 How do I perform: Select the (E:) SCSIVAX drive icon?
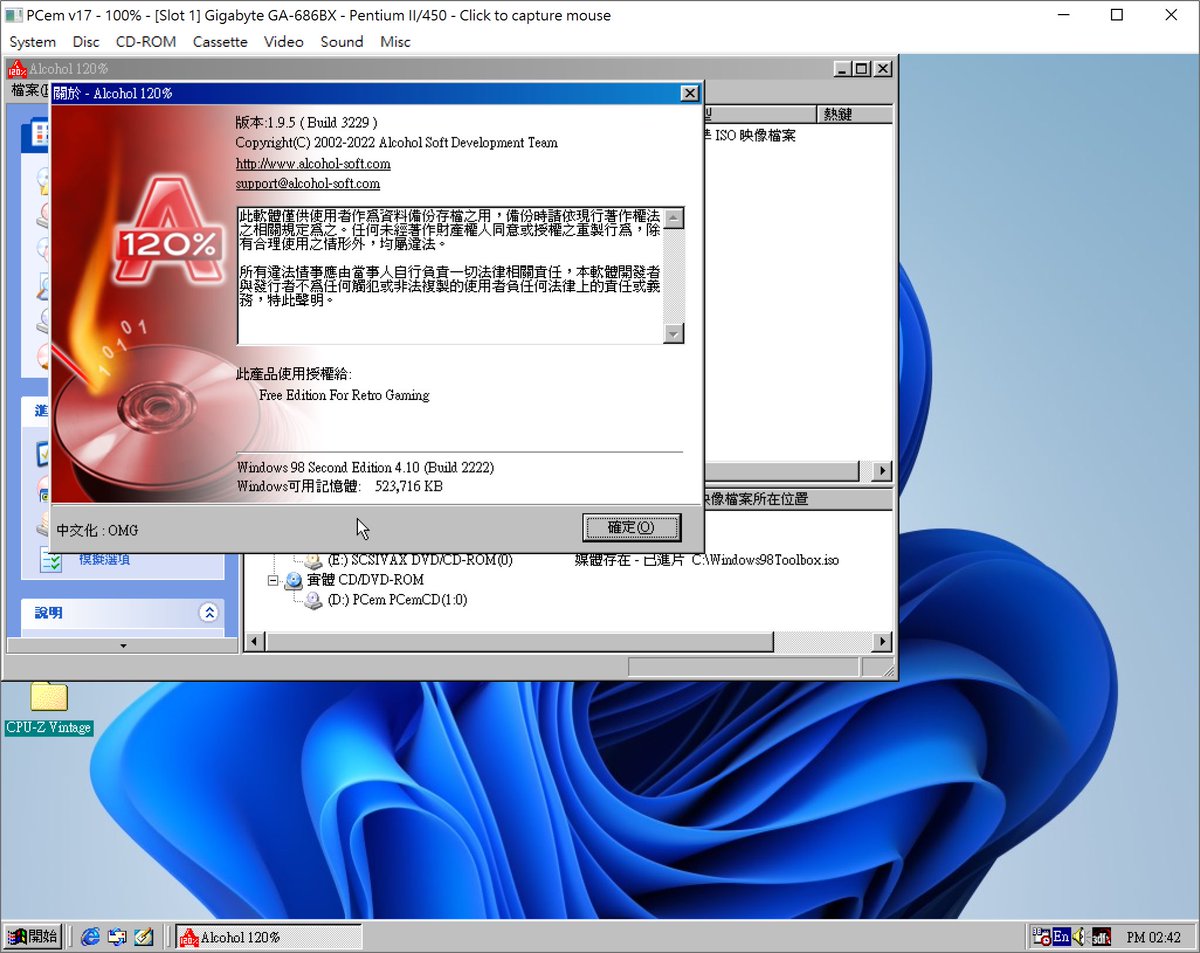(x=313, y=560)
